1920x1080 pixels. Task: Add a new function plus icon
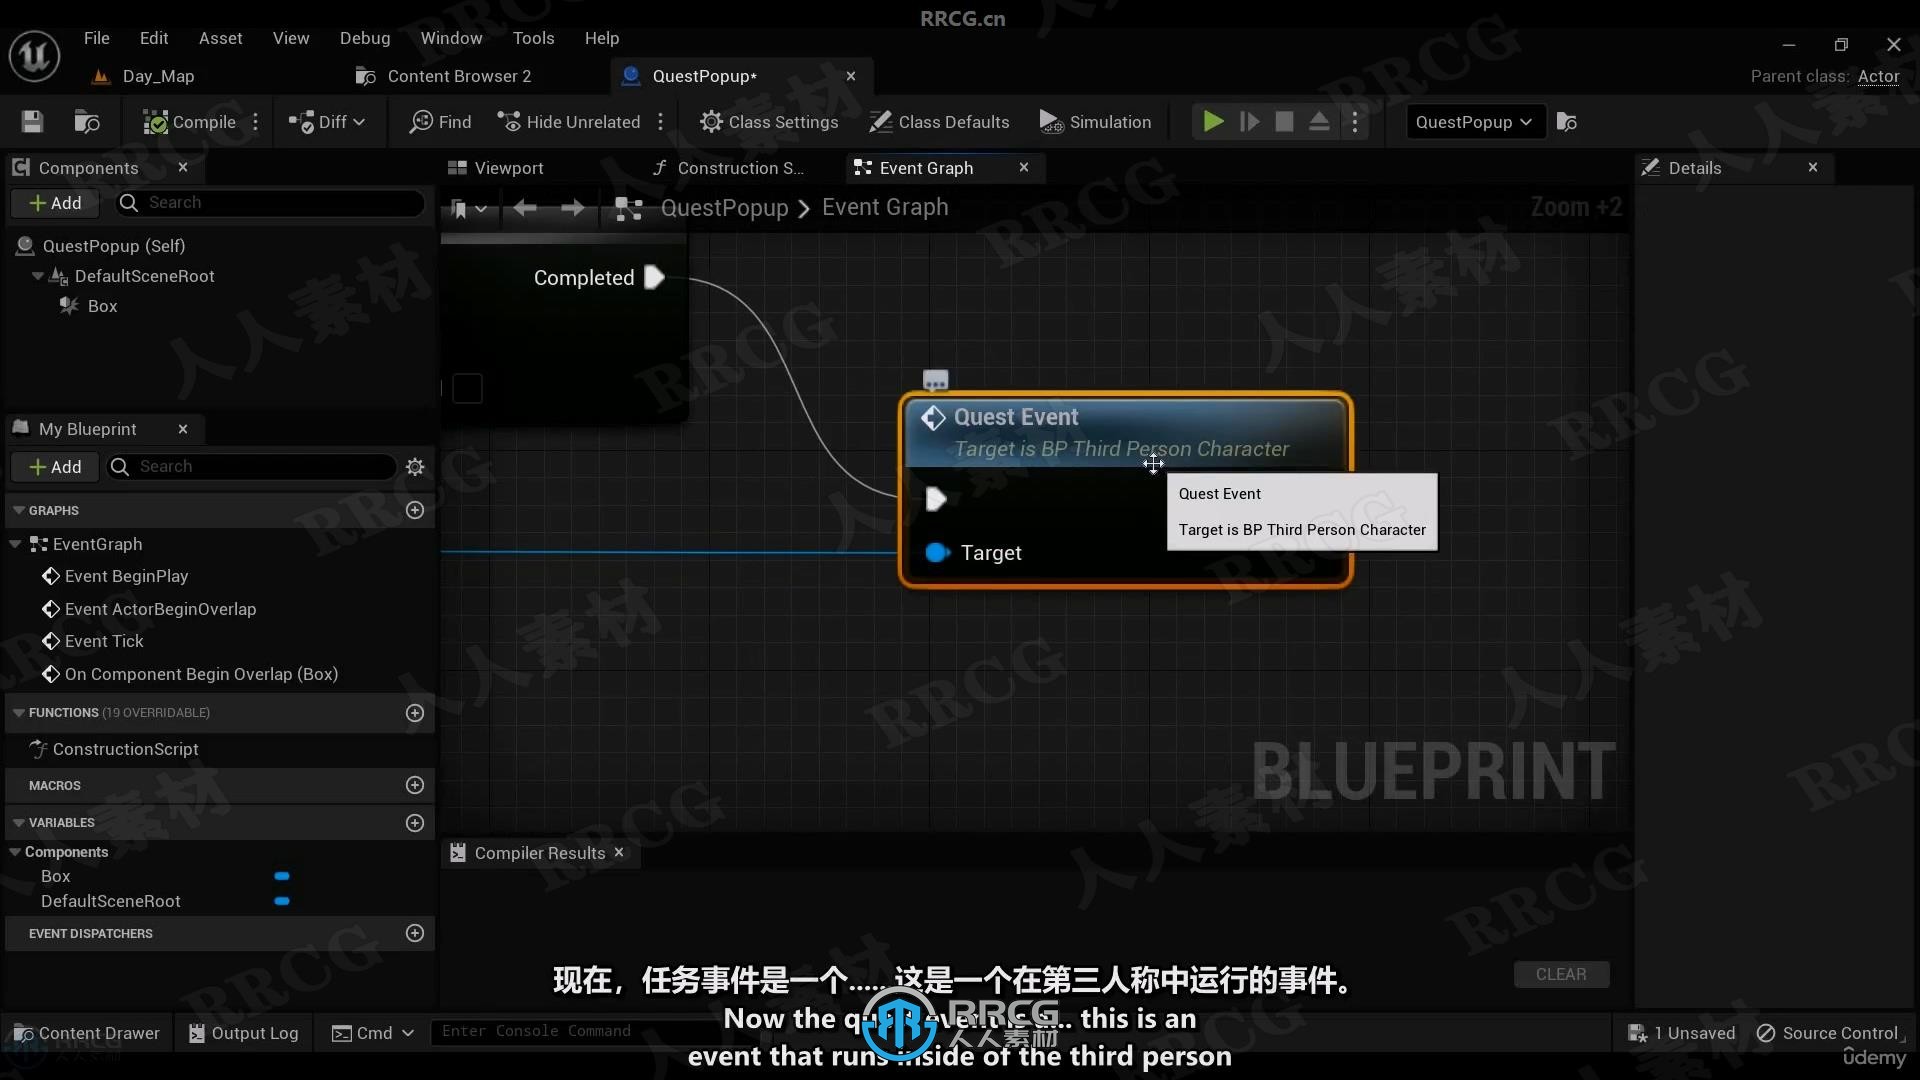point(415,713)
